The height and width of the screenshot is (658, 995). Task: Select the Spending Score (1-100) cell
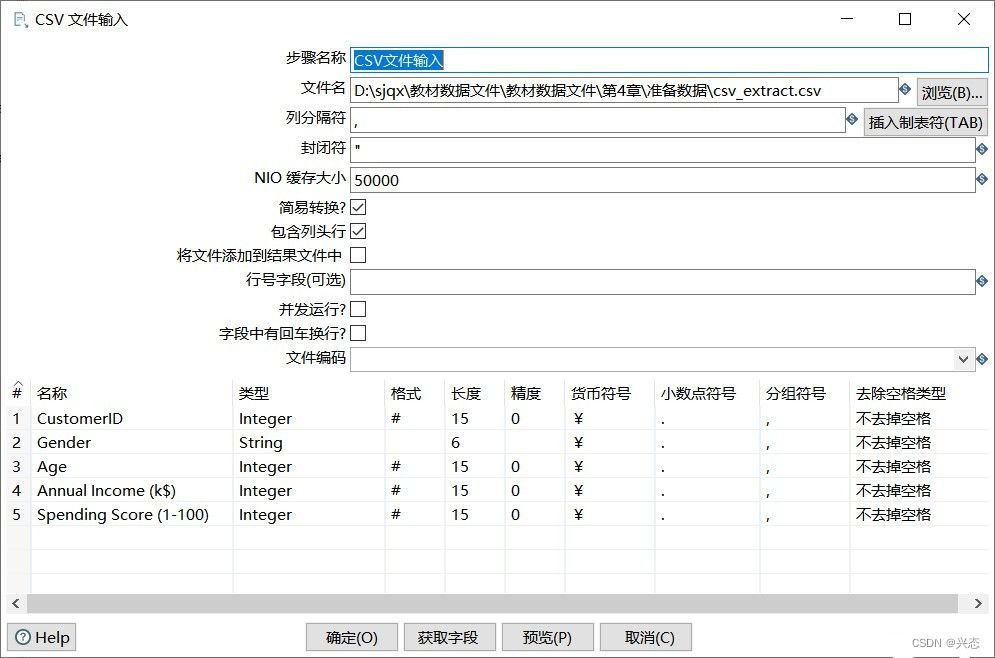[x=131, y=515]
